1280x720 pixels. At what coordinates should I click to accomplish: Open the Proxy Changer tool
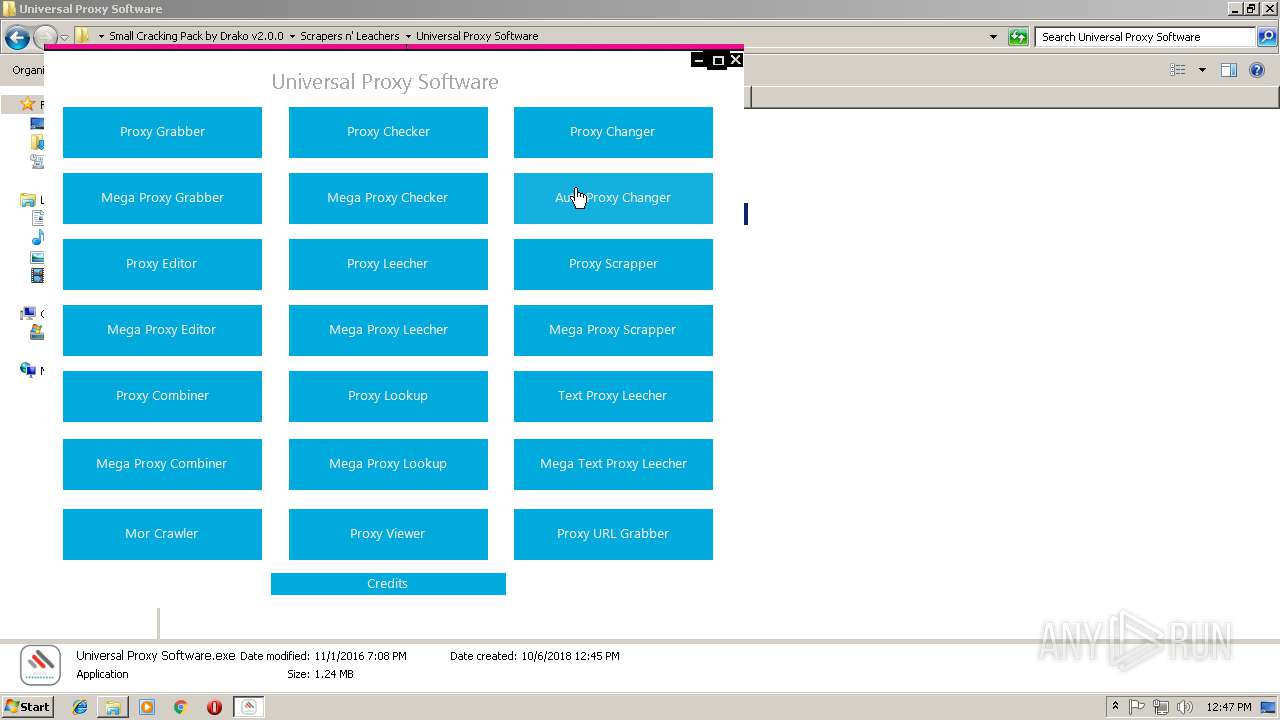point(613,132)
